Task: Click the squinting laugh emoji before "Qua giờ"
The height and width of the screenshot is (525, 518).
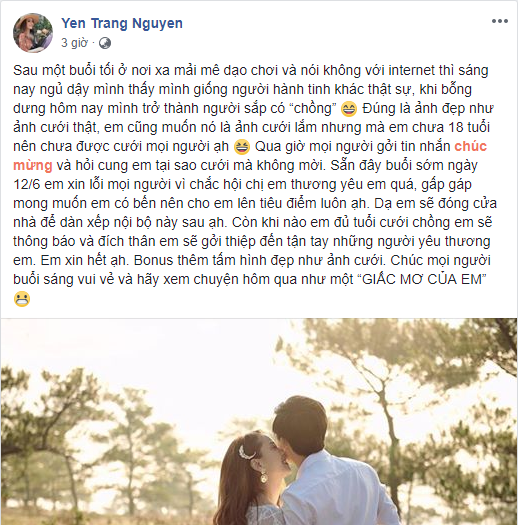Action: coord(242,147)
